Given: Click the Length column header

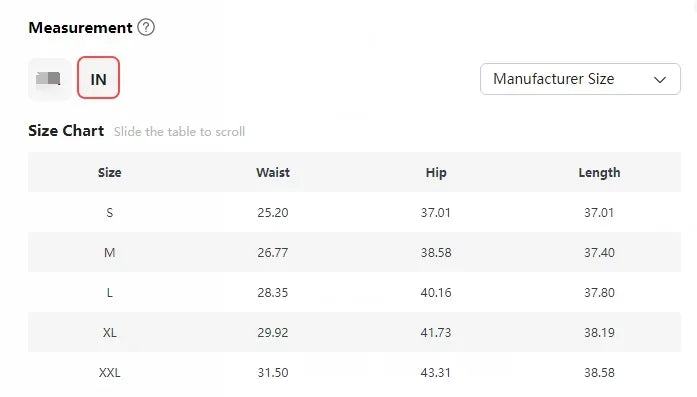Looking at the screenshot, I should click(x=599, y=172).
